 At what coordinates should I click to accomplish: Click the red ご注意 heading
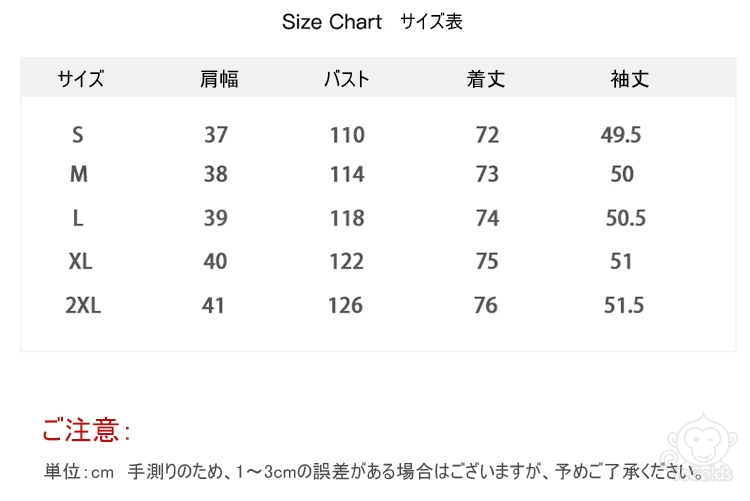[x=86, y=431]
